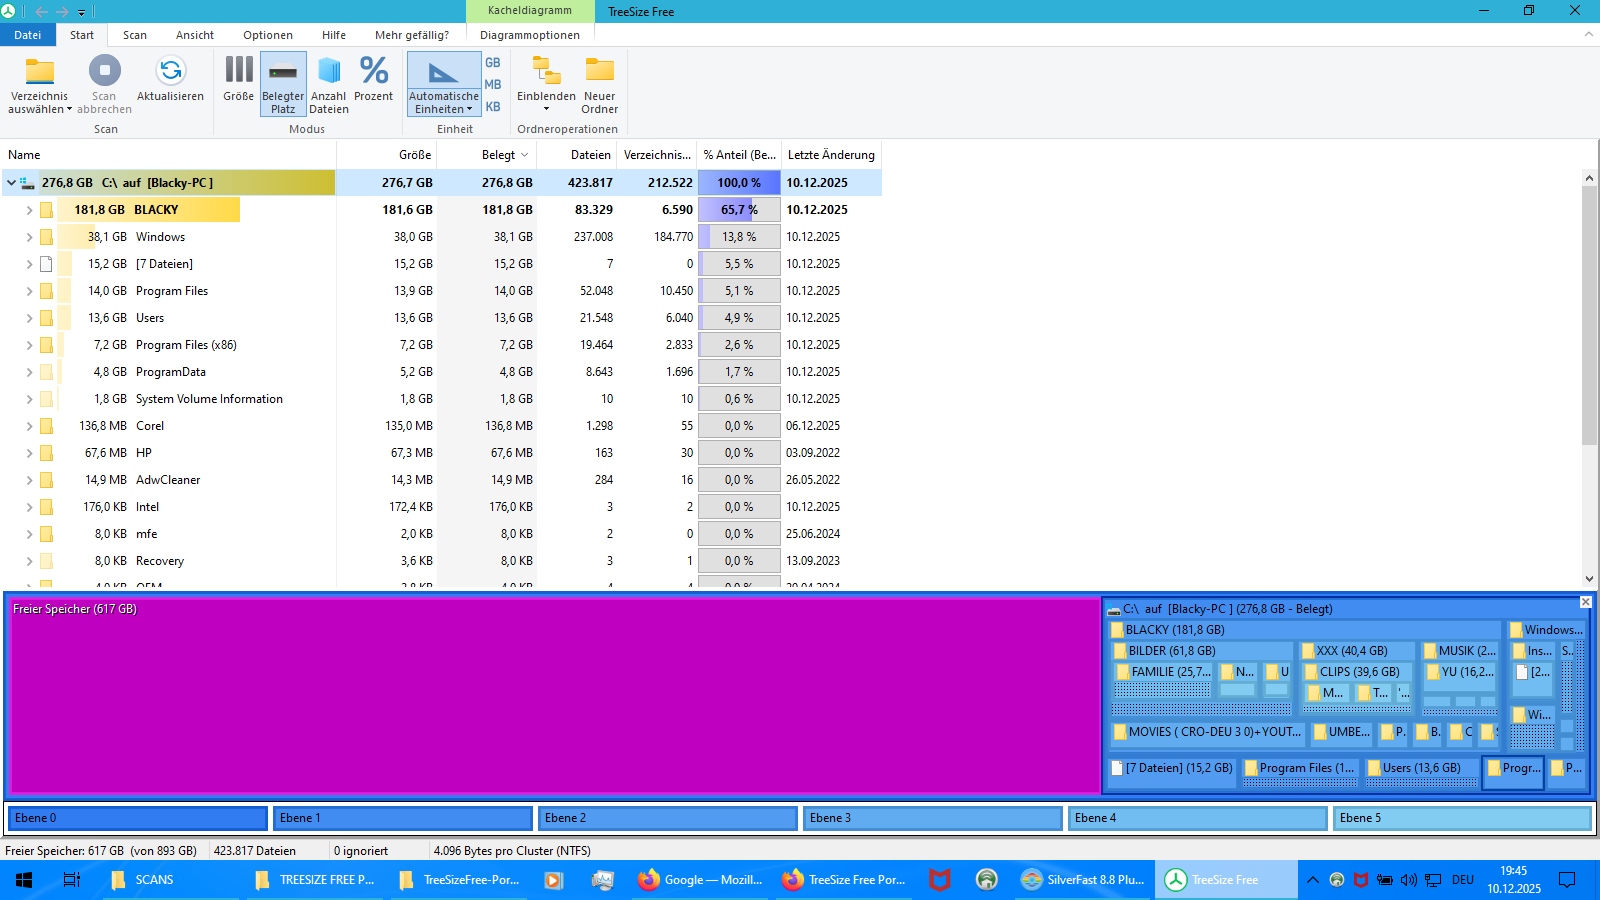The height and width of the screenshot is (900, 1600).
Task: Click the McAfee shield icon on the taskbar
Action: (939, 880)
